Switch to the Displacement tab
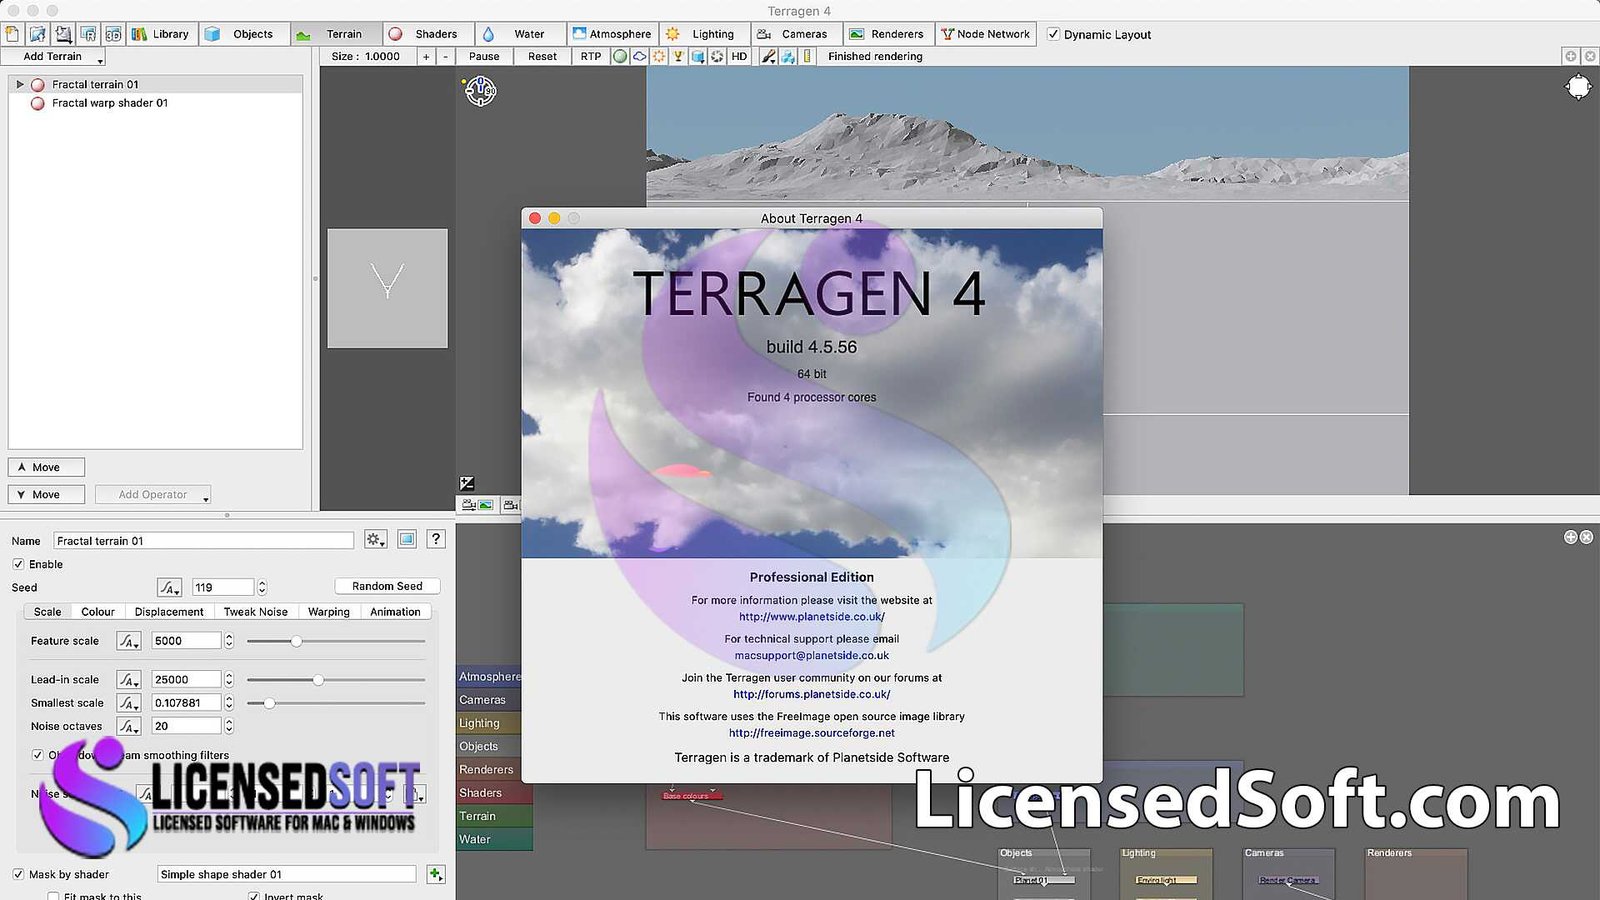Viewport: 1600px width, 900px height. click(169, 612)
